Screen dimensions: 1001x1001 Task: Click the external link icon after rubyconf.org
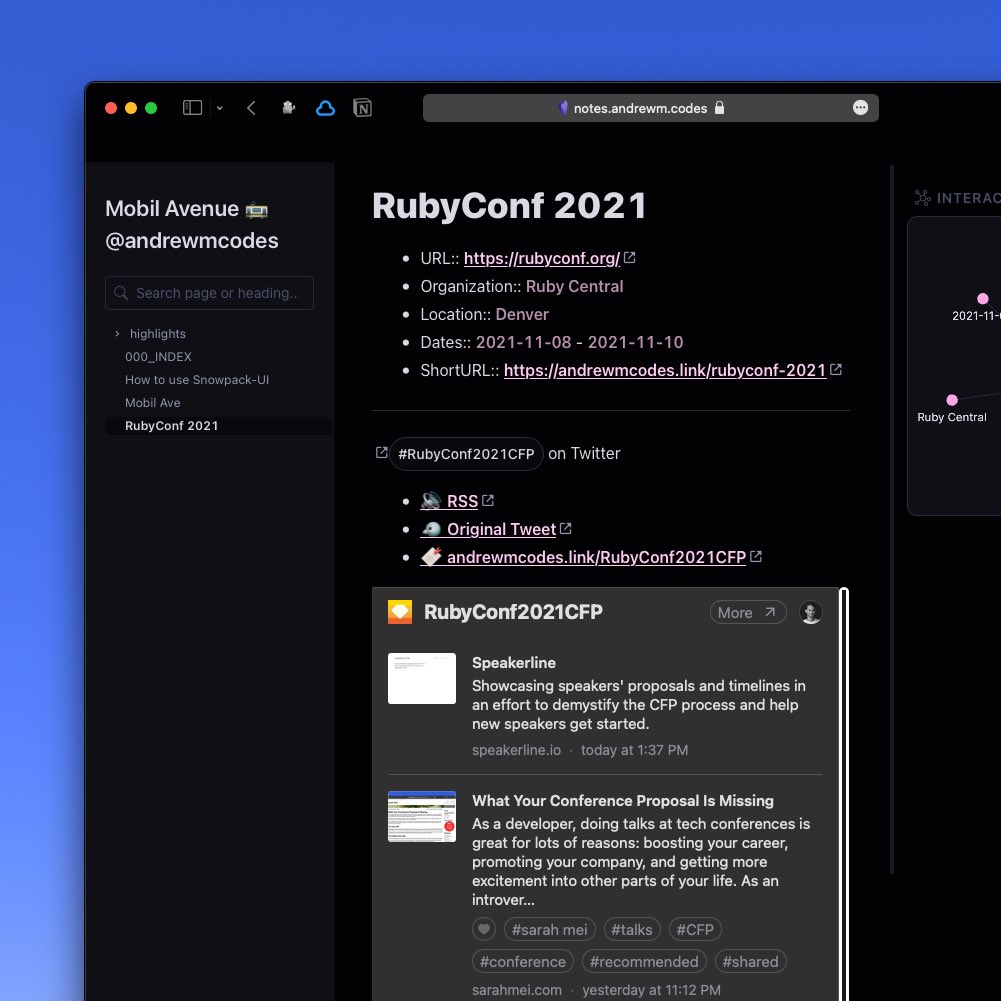629,257
